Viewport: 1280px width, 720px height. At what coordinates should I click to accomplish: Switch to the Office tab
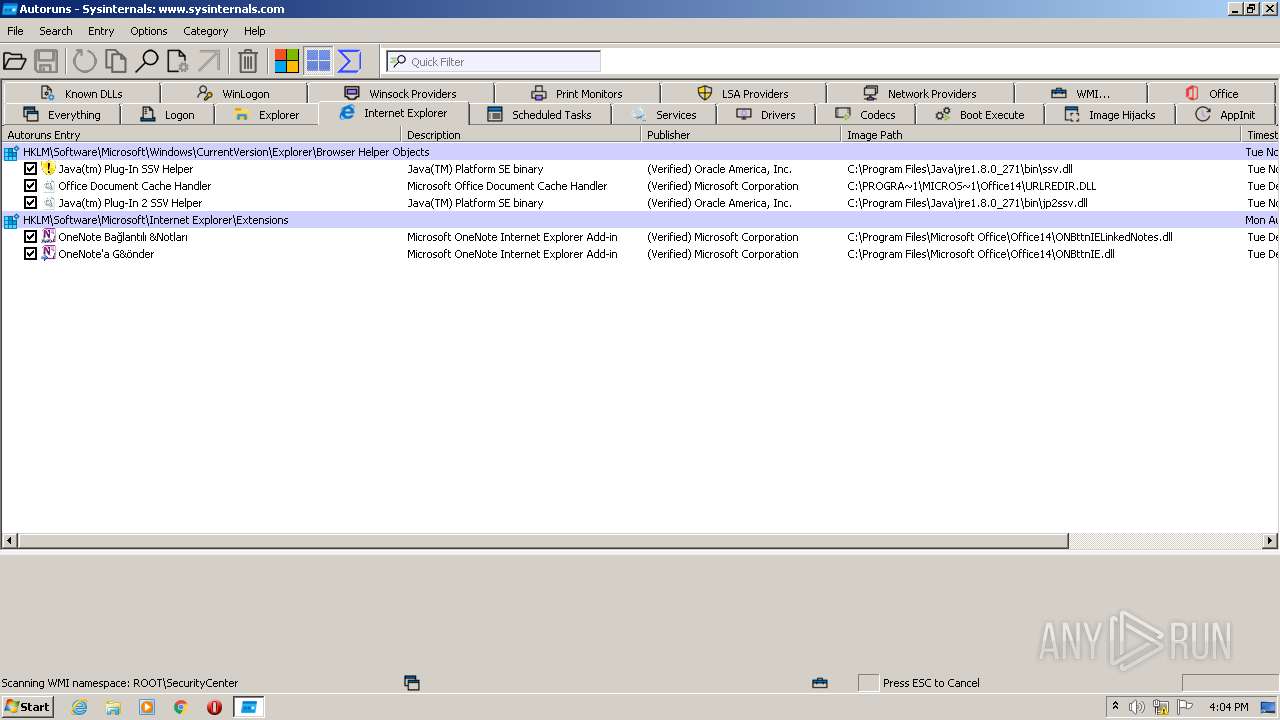tap(1211, 94)
